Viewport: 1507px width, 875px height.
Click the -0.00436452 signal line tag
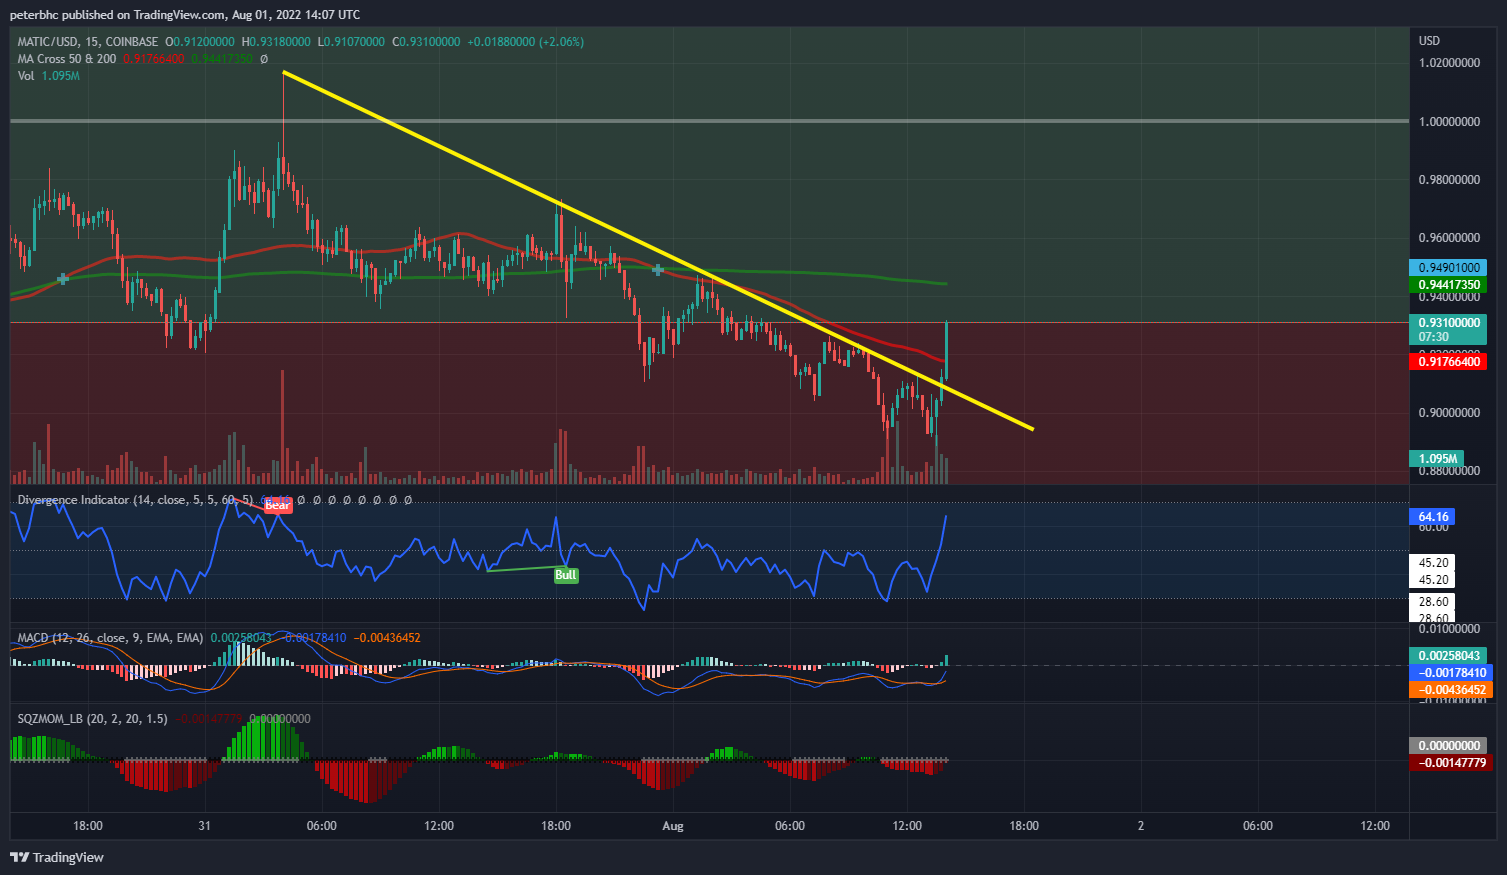pos(1450,690)
